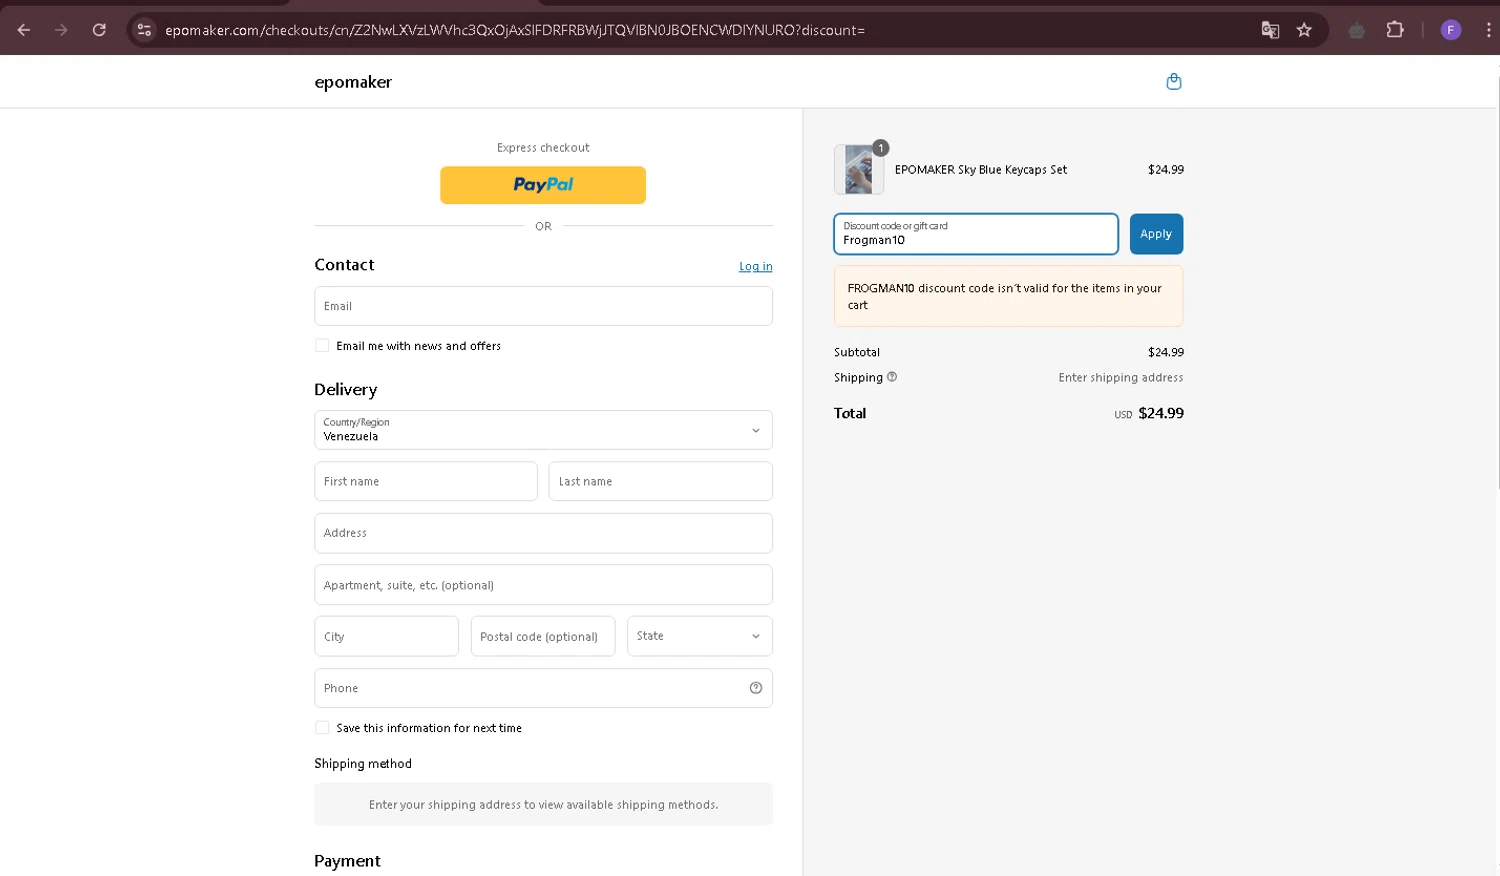Click into the Last name field
The width and height of the screenshot is (1500, 876).
pyautogui.click(x=660, y=481)
